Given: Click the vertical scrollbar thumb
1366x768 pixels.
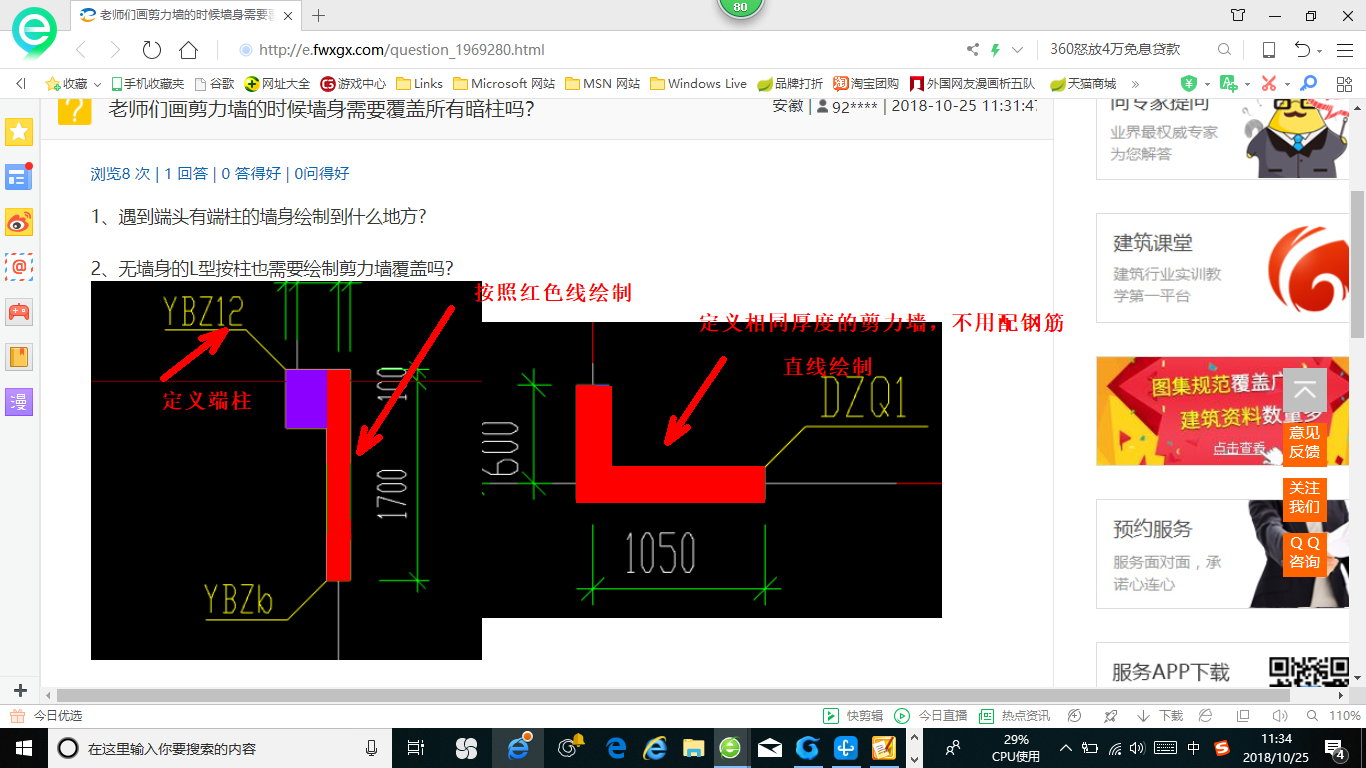Looking at the screenshot, I should coord(1357,264).
